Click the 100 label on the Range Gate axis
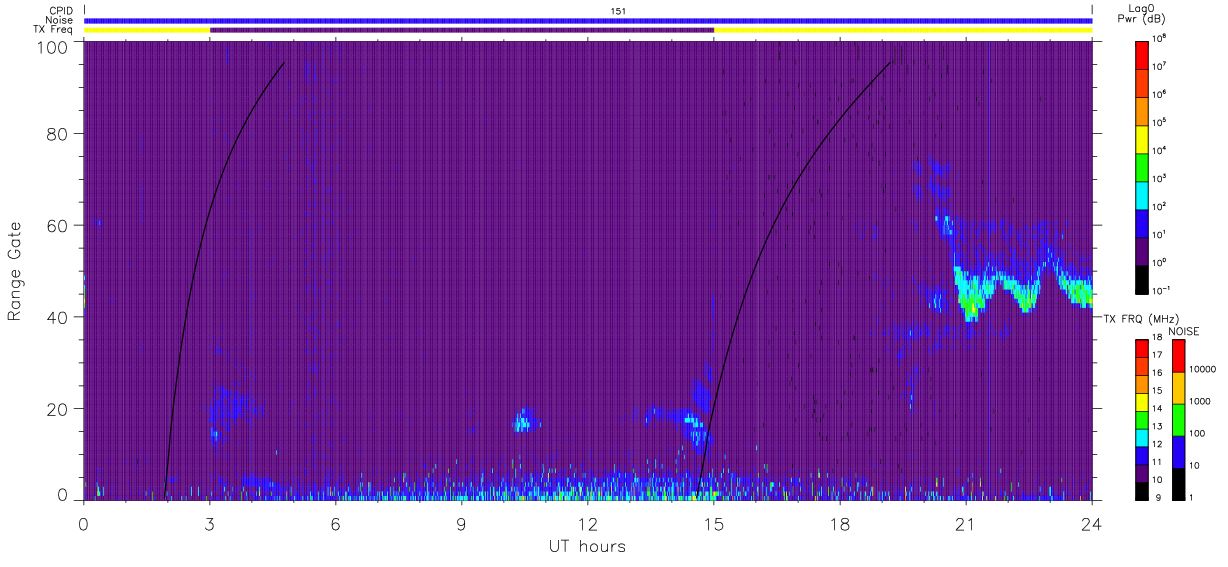Viewport: 1228px width, 567px height. click(x=54, y=47)
